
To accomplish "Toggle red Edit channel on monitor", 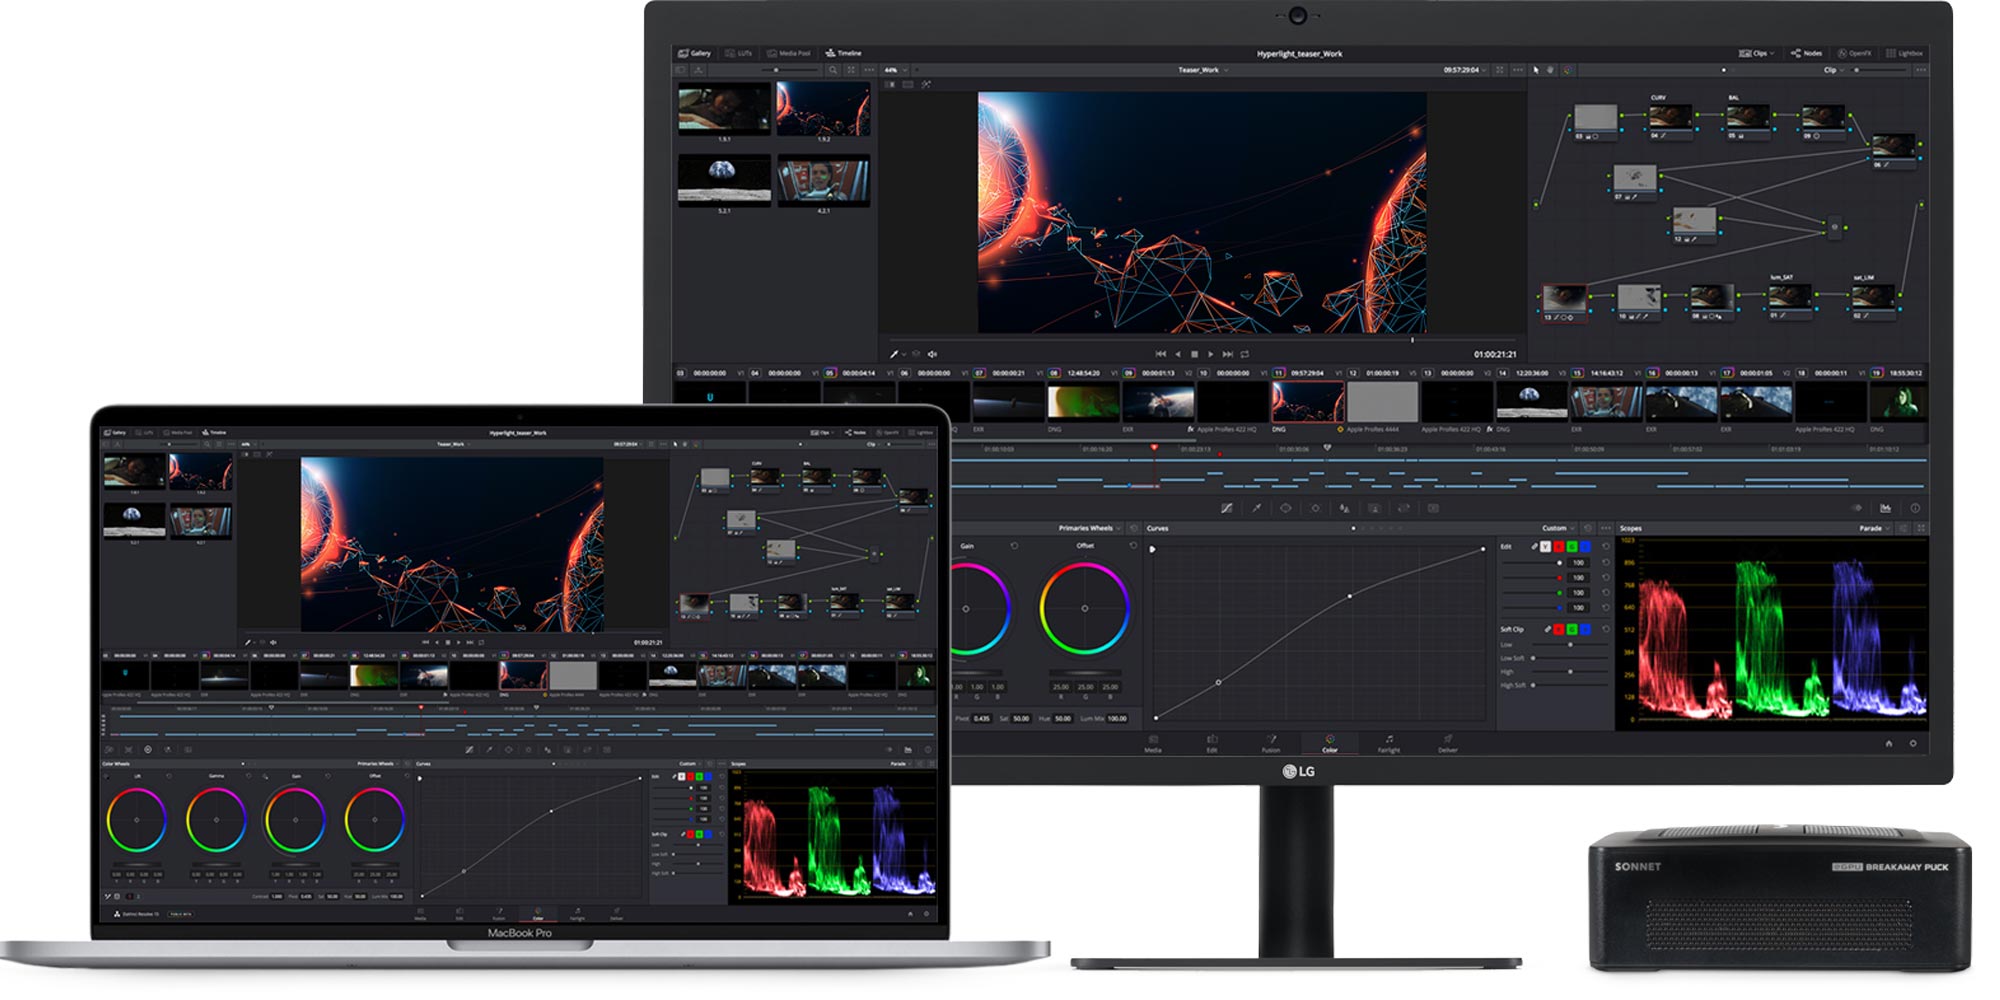I will point(1558,546).
